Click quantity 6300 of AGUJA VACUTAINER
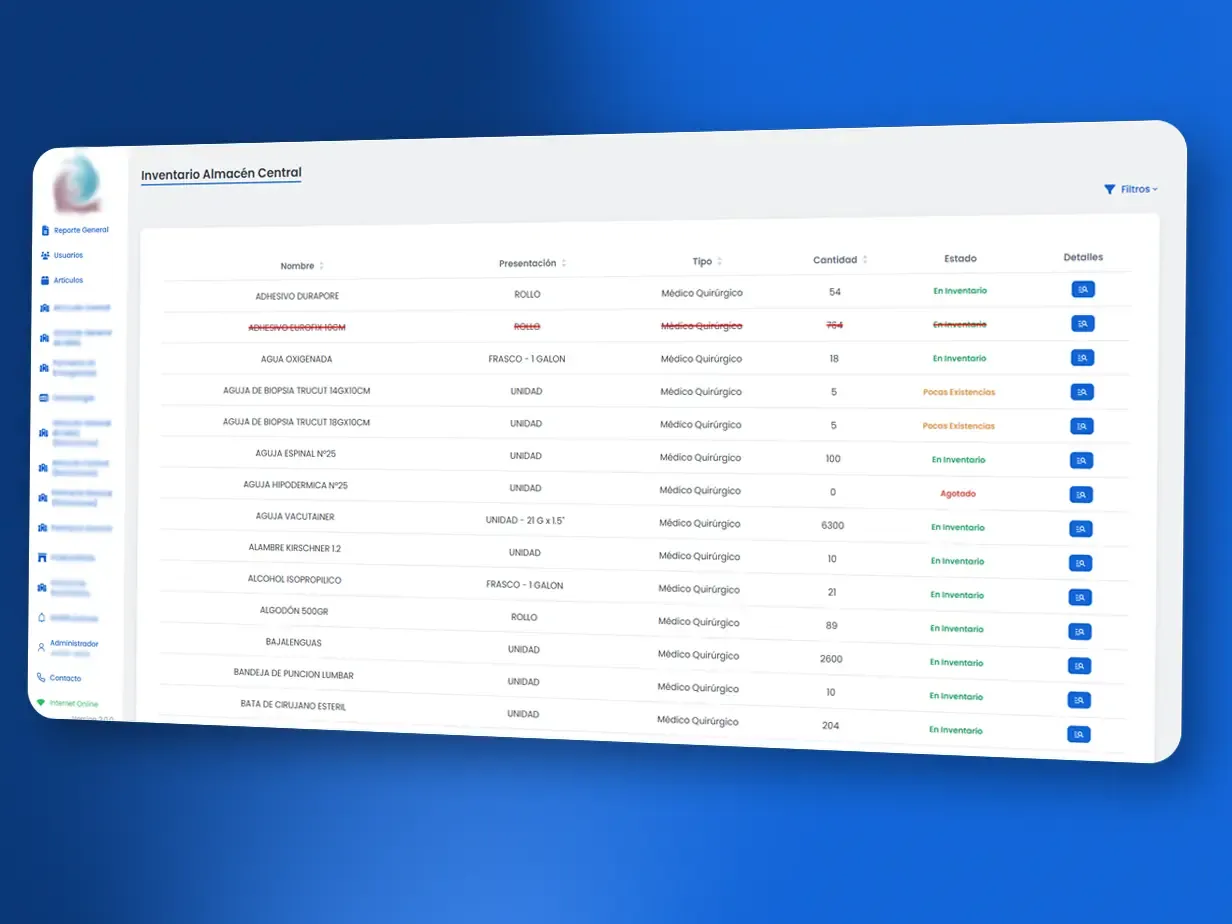This screenshot has height=924, width=1232. point(833,525)
